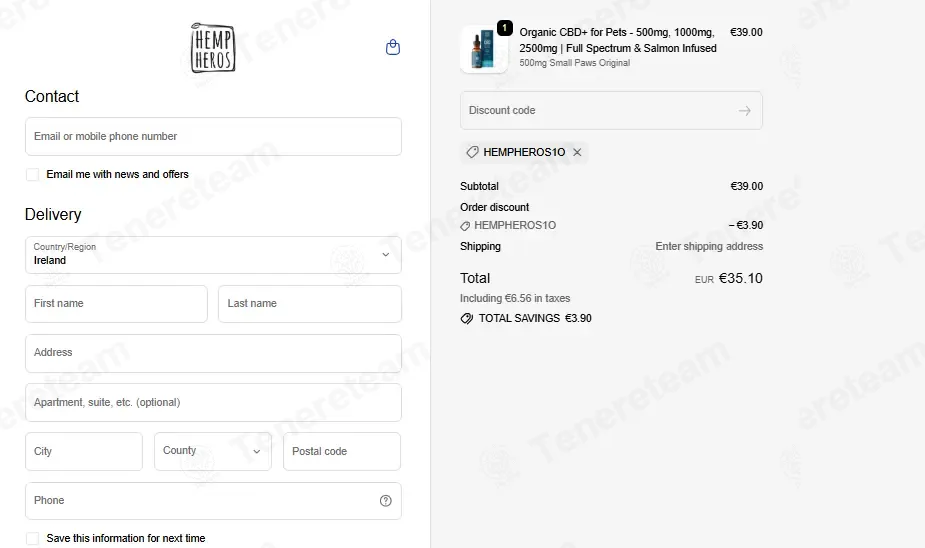Focus the Email or mobile phone number field
Image resolution: width=925 pixels, height=548 pixels.
click(213, 136)
